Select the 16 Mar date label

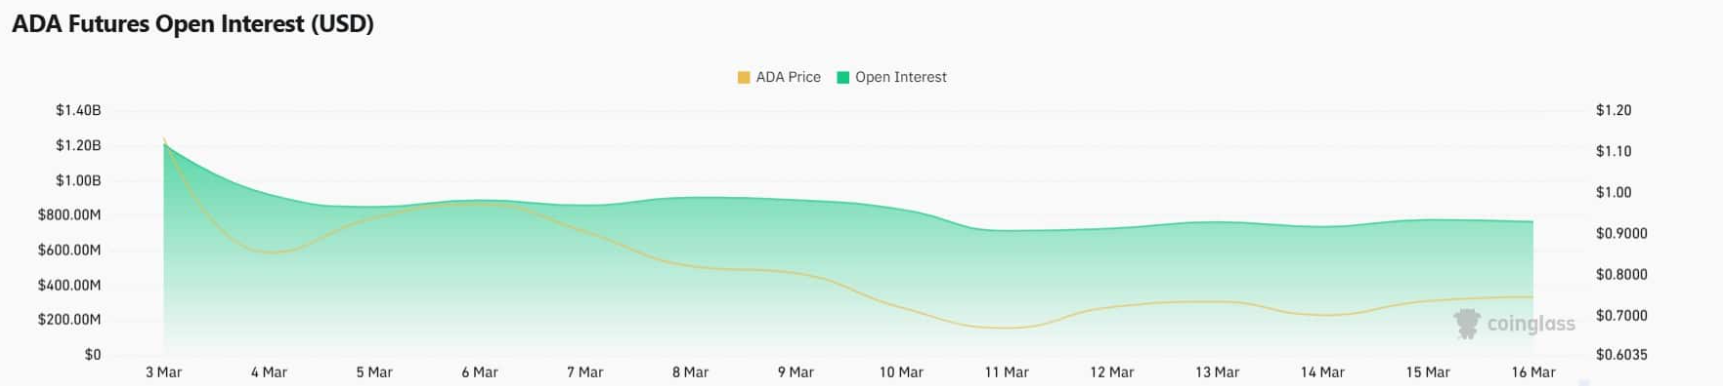coord(1533,372)
